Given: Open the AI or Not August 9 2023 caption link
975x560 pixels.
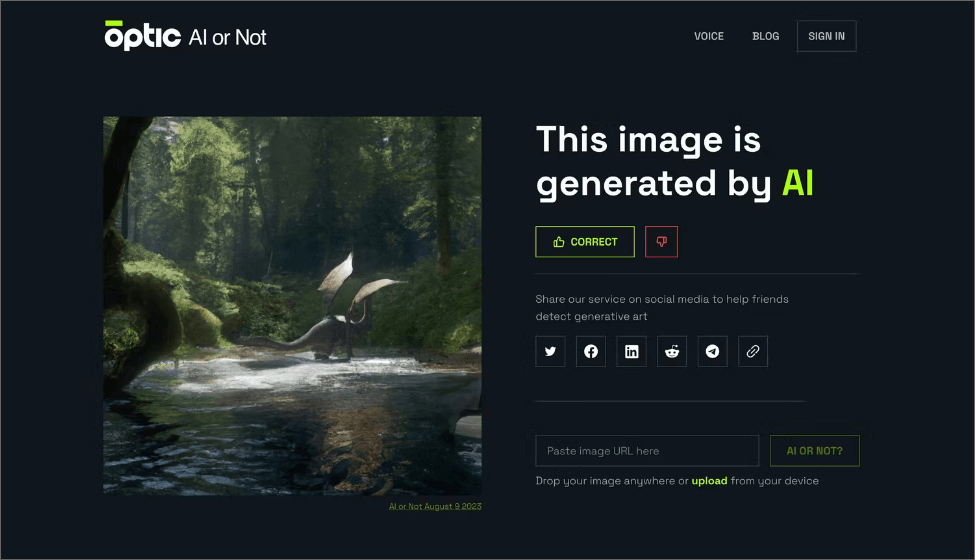Looking at the screenshot, I should [435, 507].
